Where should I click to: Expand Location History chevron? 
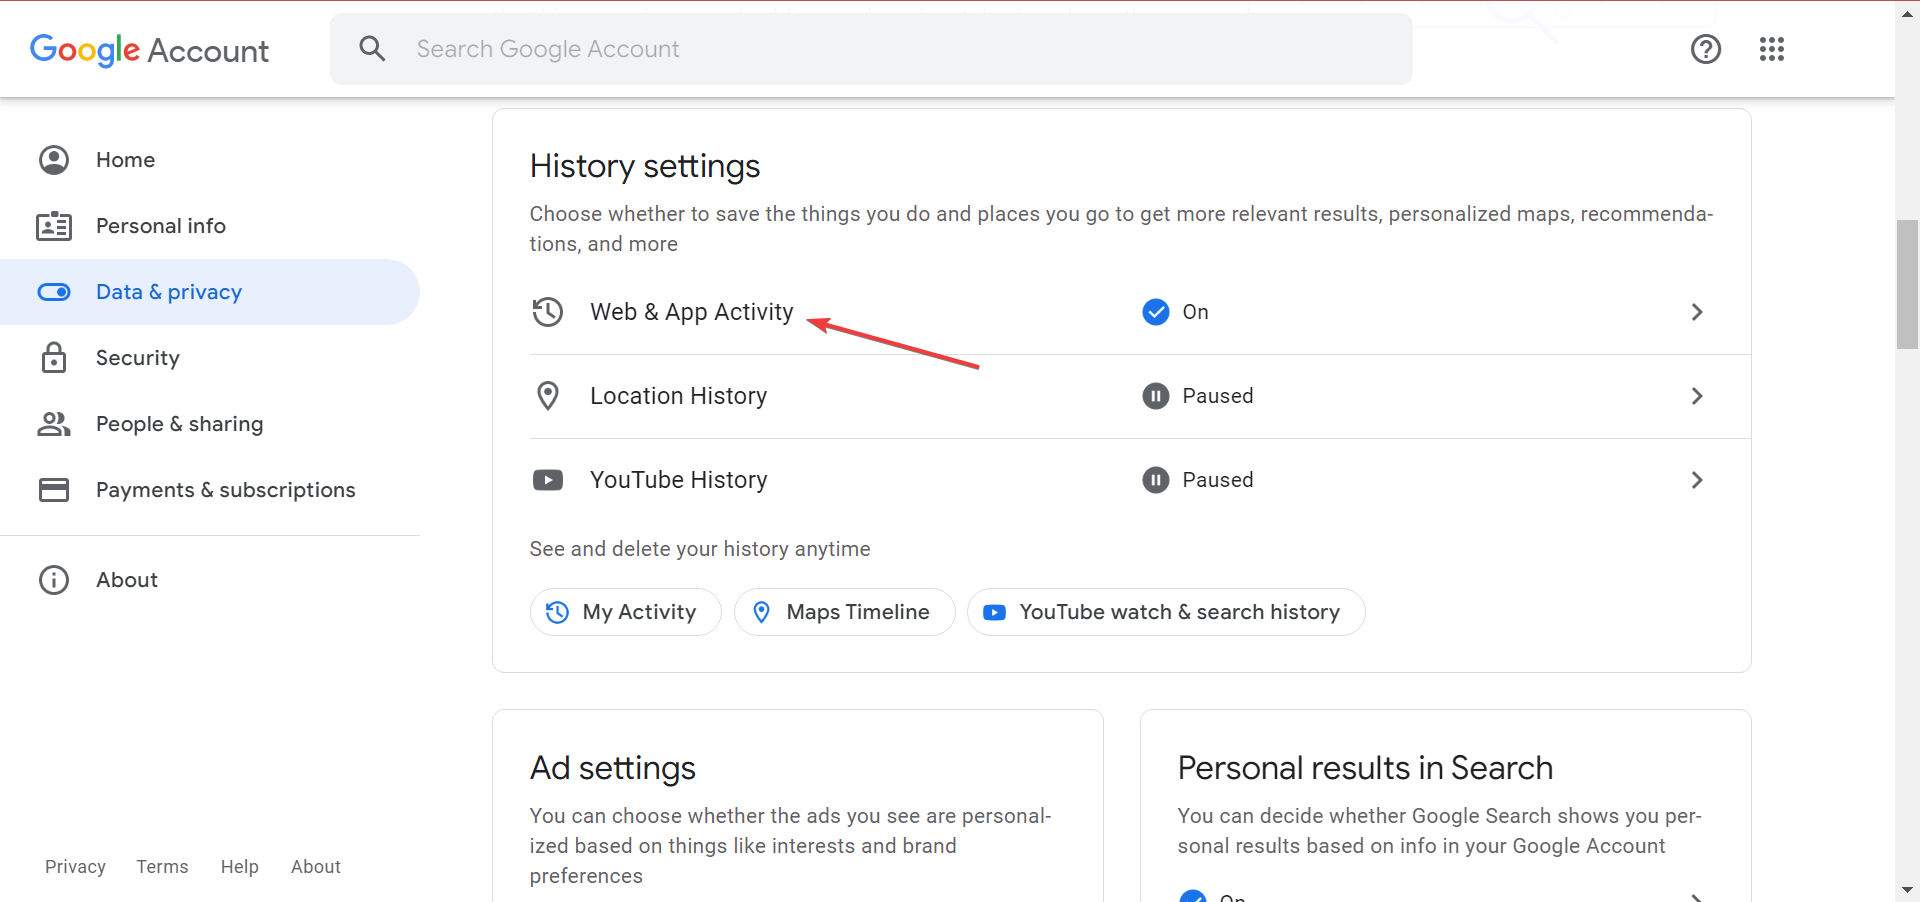tap(1697, 396)
